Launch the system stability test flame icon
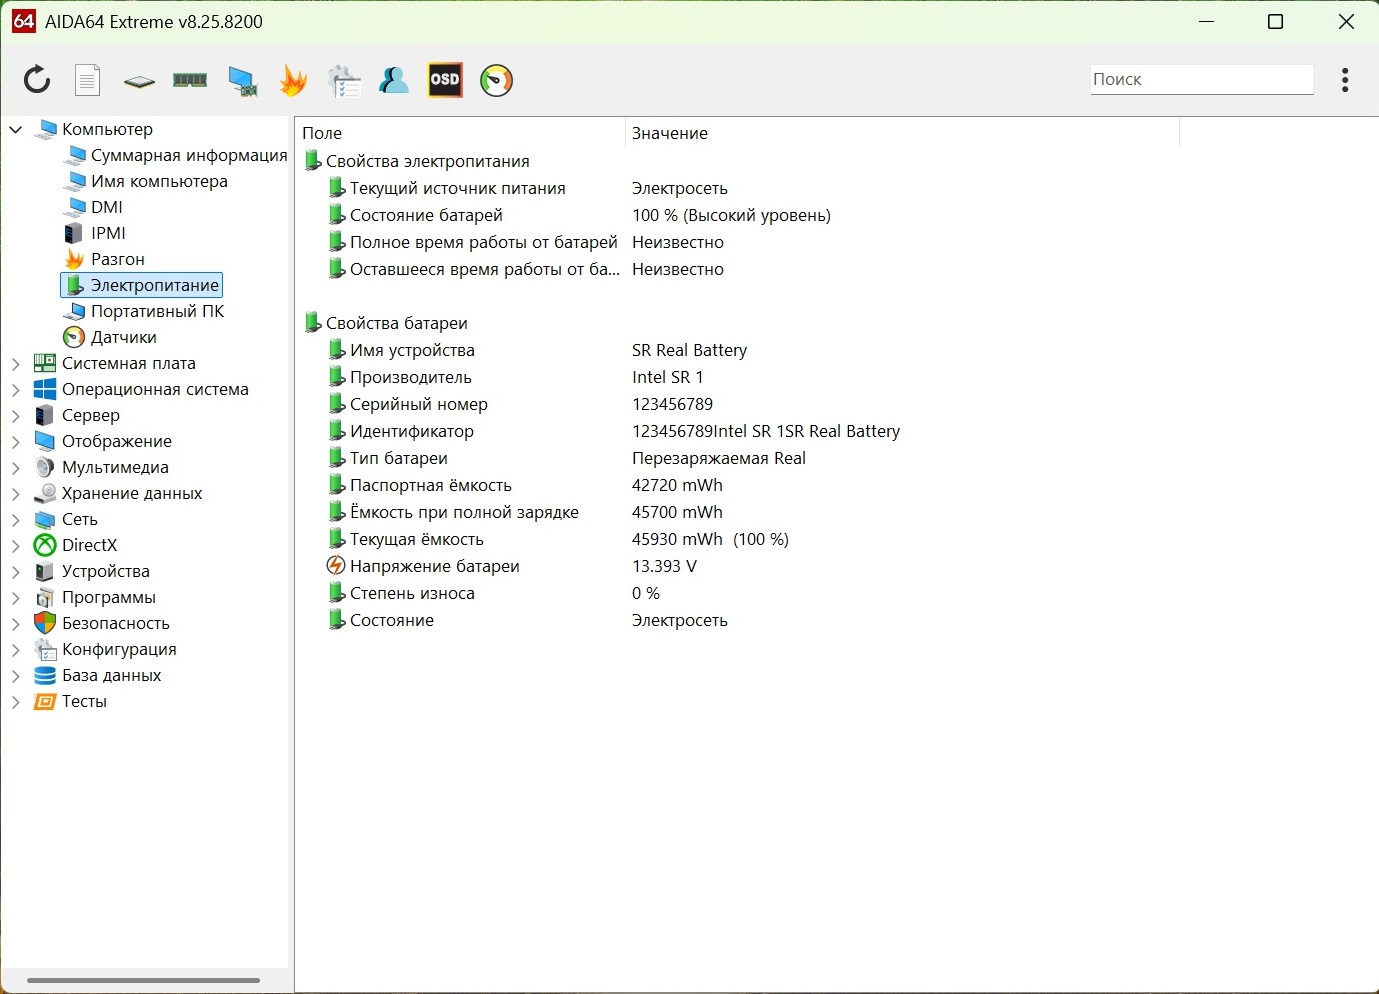The width and height of the screenshot is (1379, 994). tap(293, 80)
